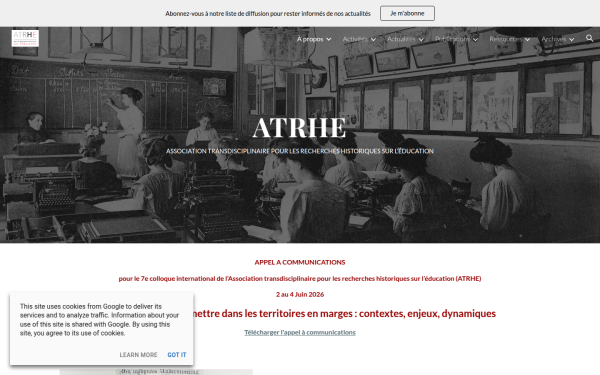This screenshot has height=375, width=600.
Task: Click the territoires en marges heading
Action: [x=344, y=314]
